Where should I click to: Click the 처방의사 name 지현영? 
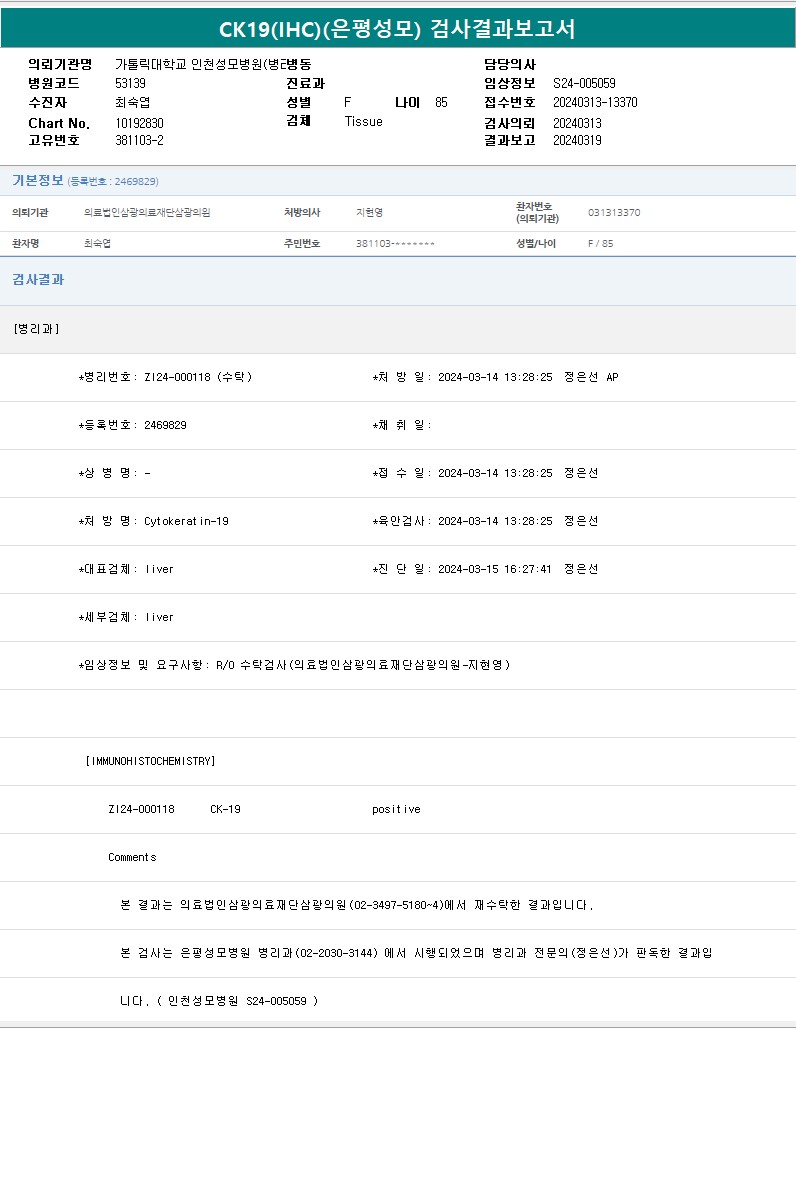[369, 212]
